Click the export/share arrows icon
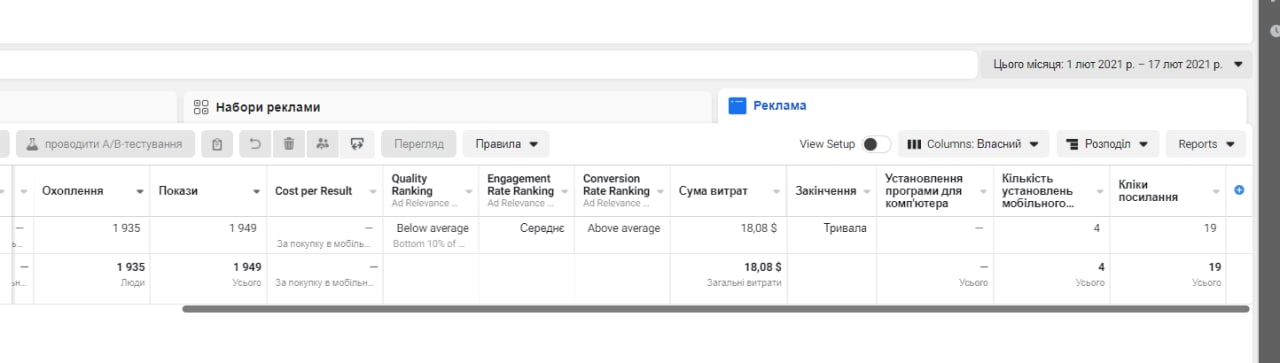This screenshot has width=1280, height=363. click(356, 144)
